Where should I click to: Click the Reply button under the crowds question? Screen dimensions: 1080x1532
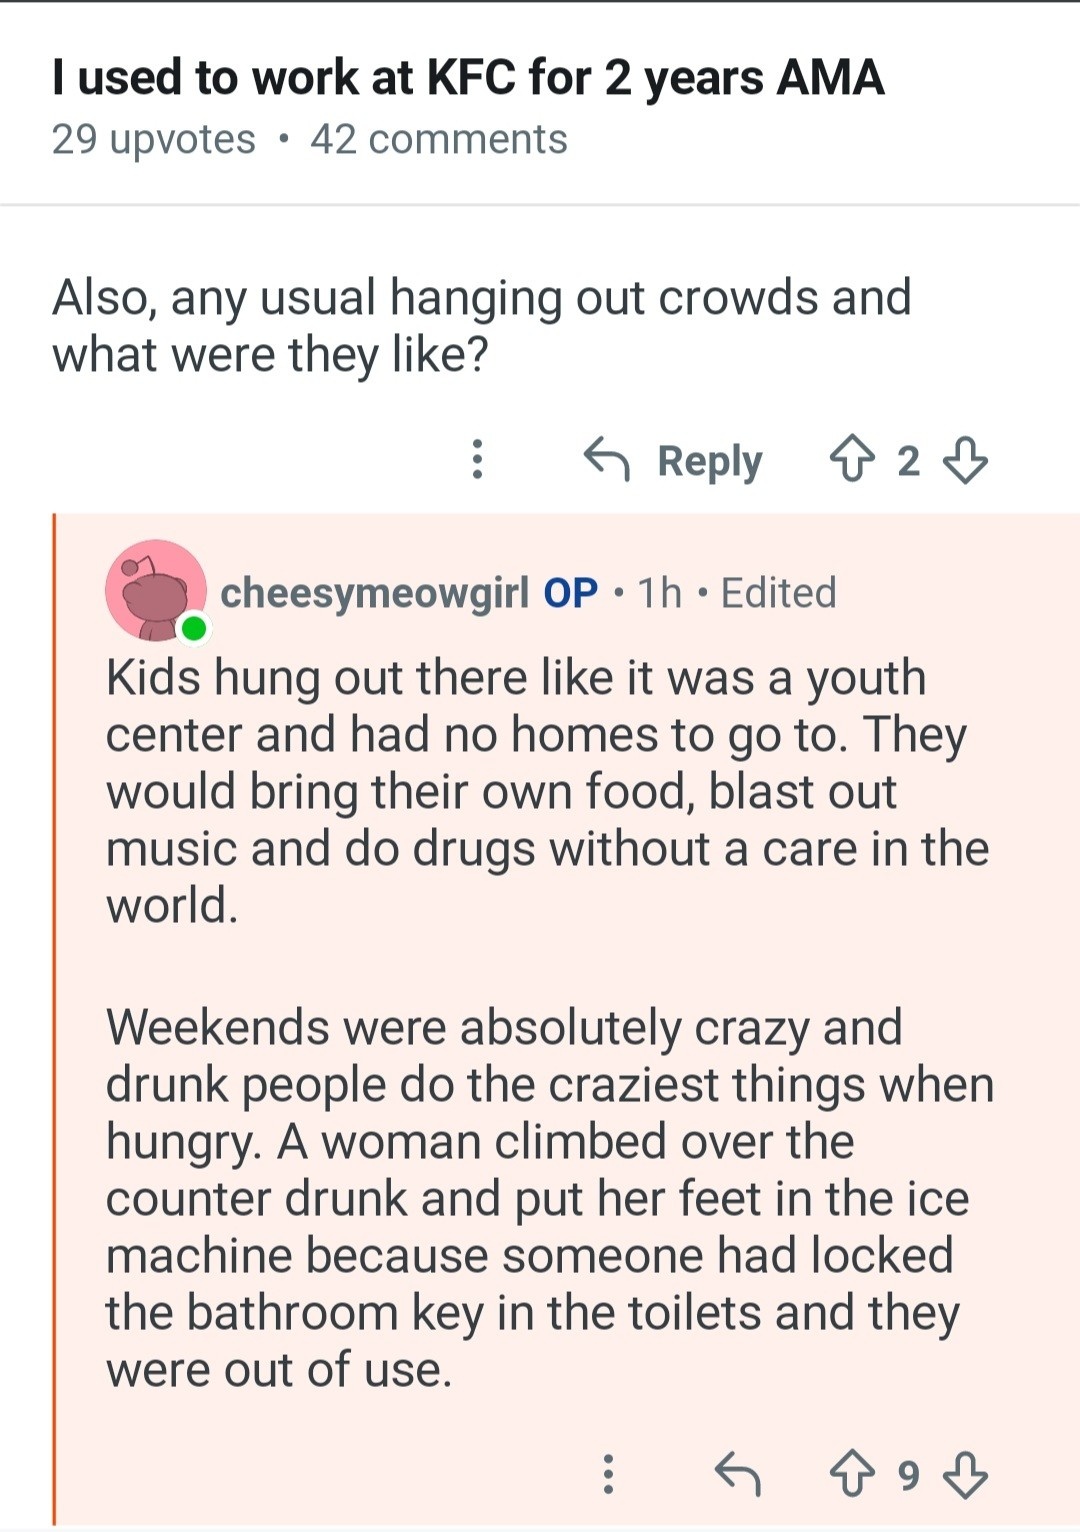[x=674, y=460]
